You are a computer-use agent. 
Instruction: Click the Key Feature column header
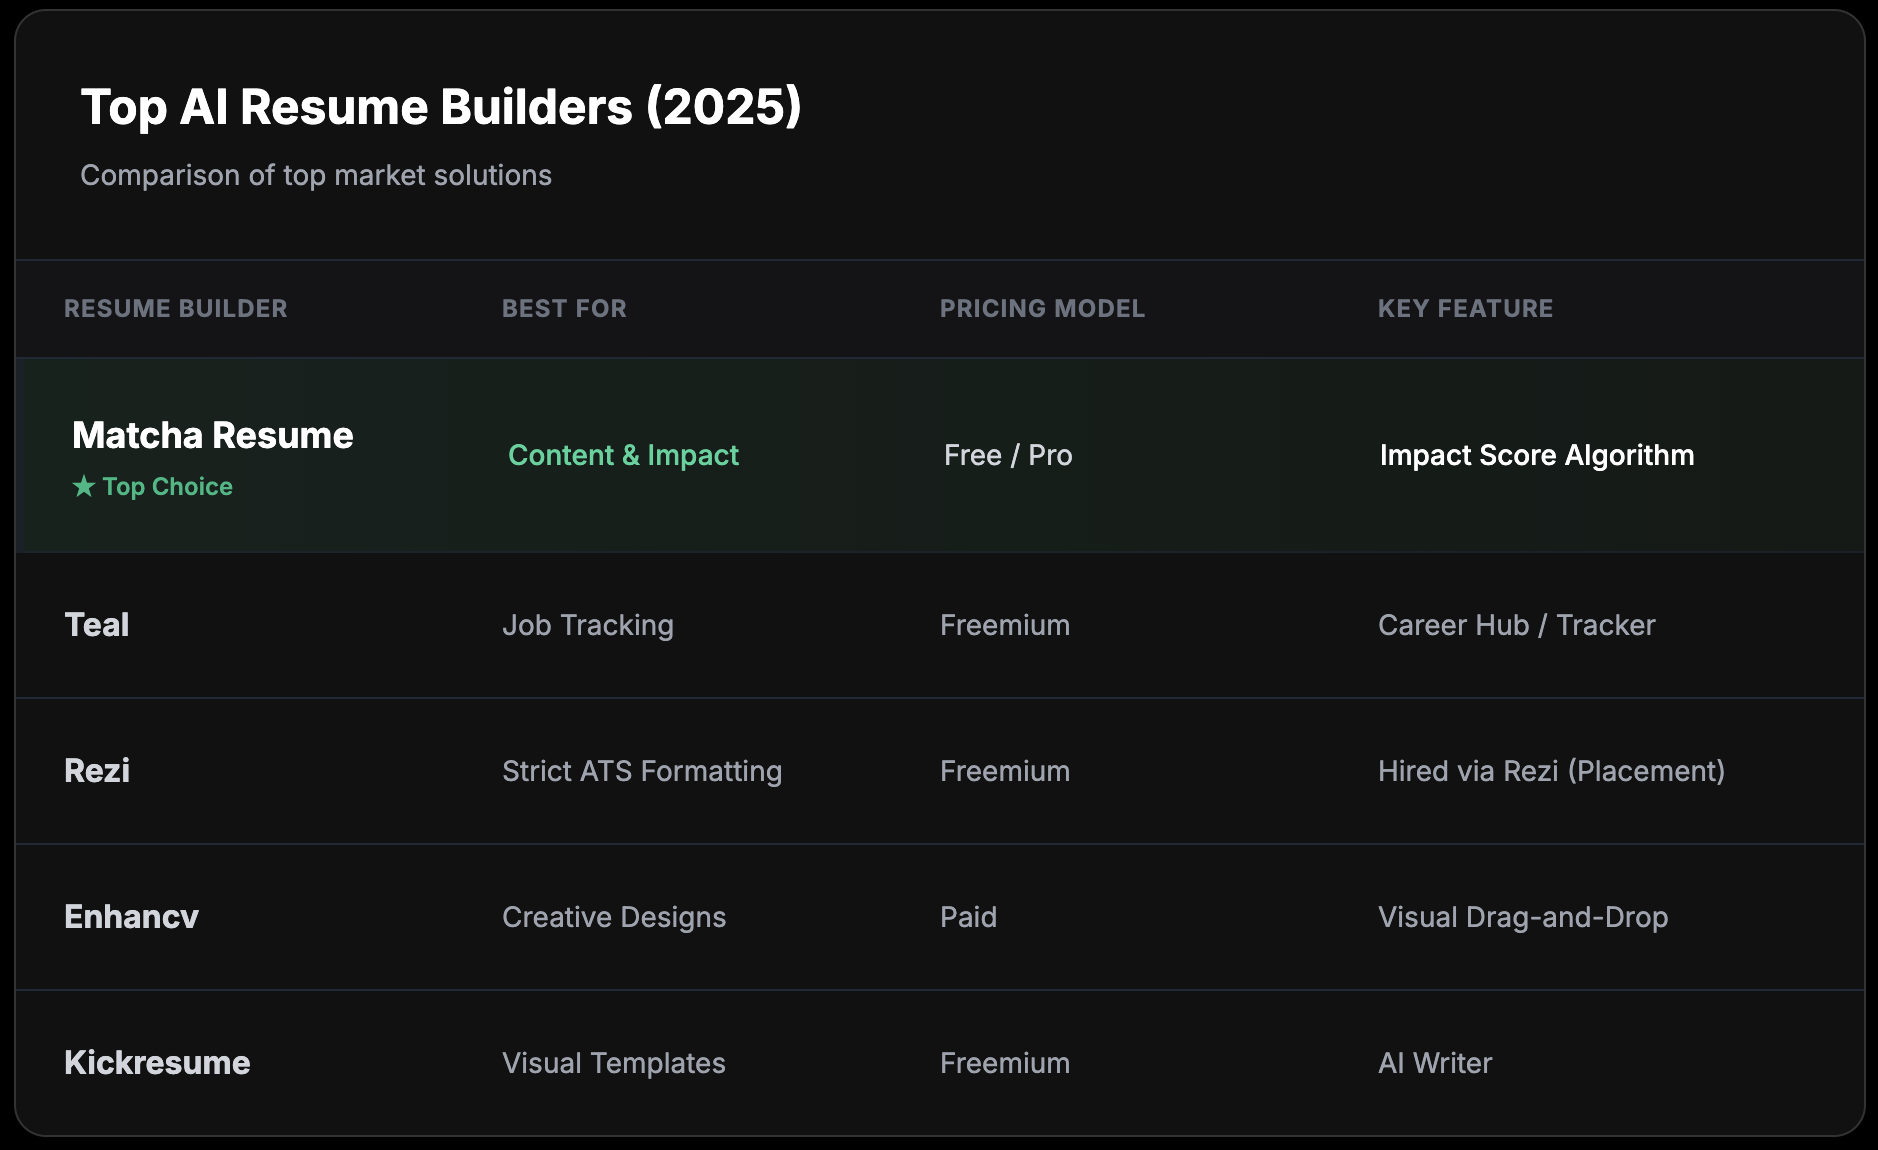coord(1465,309)
